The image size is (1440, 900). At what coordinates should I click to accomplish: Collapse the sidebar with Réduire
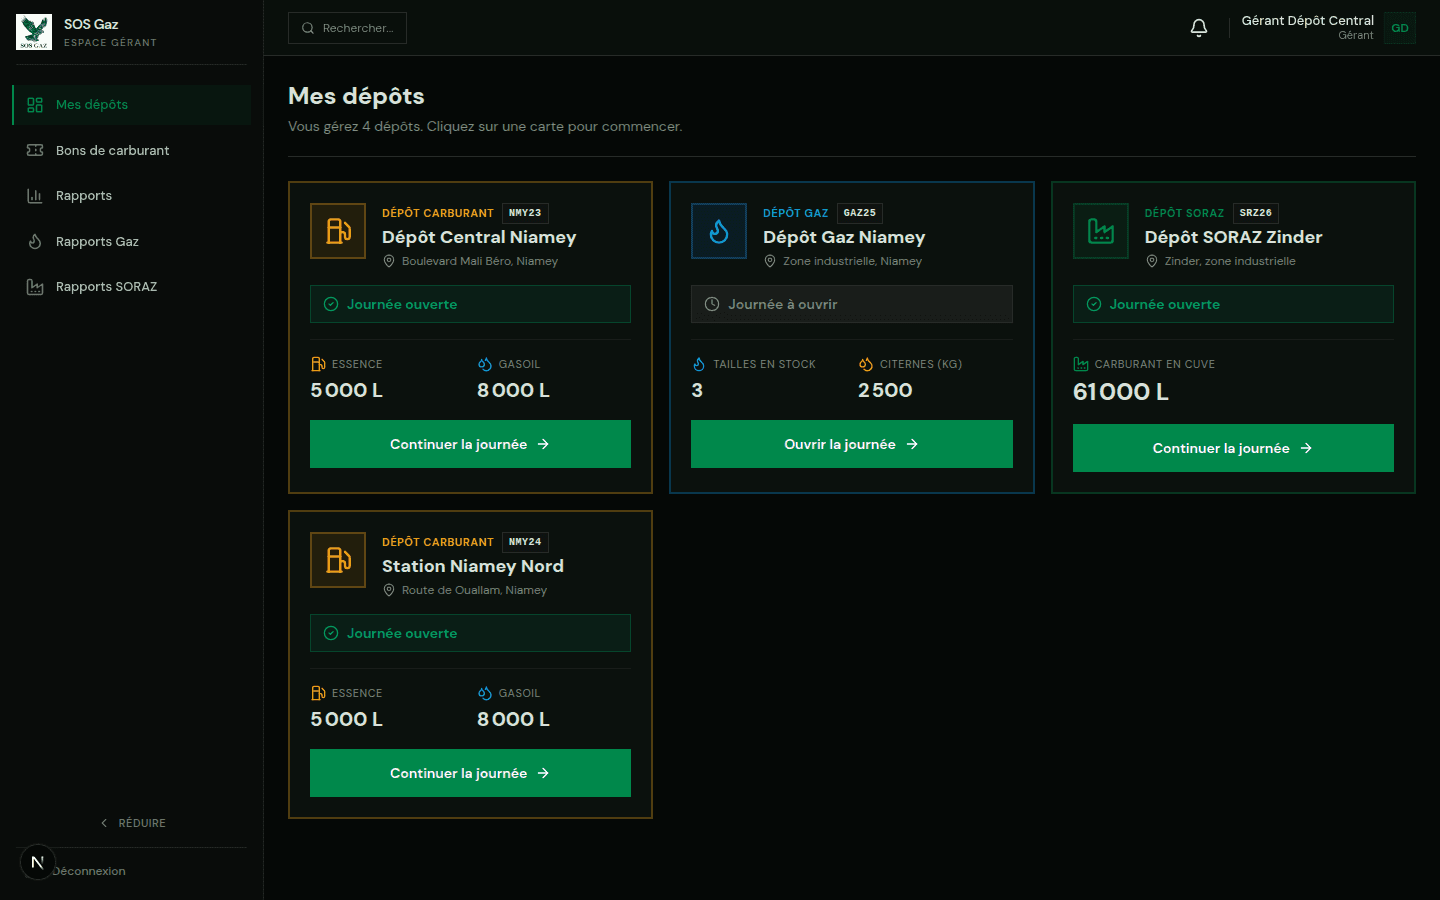point(133,823)
